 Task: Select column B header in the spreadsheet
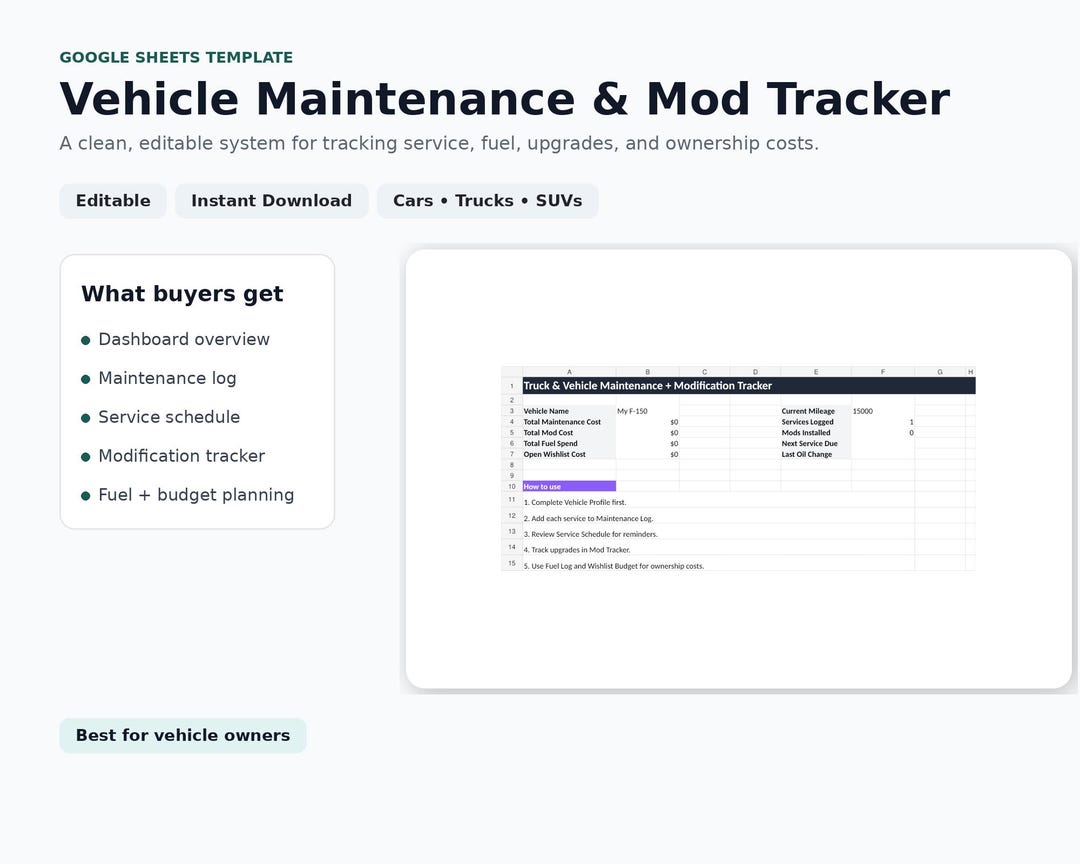647,372
